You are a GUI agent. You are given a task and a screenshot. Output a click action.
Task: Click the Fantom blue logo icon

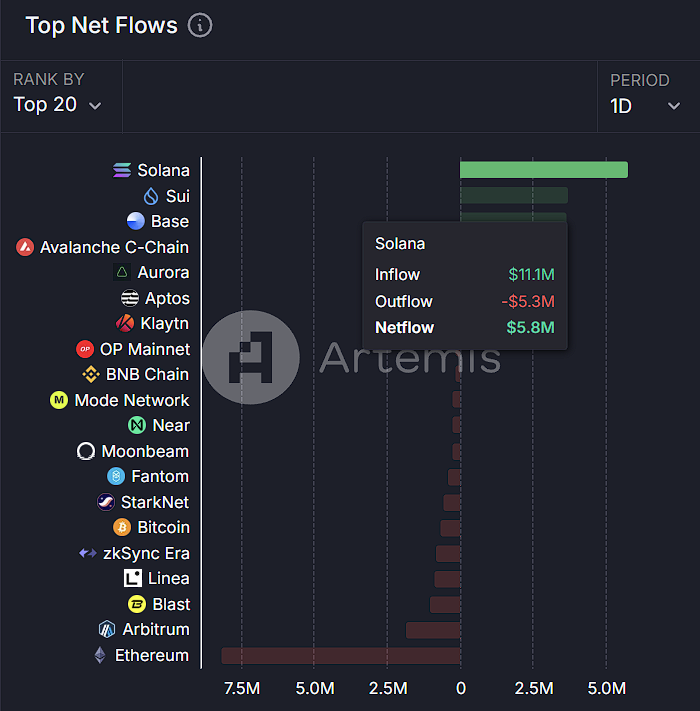tap(116, 477)
